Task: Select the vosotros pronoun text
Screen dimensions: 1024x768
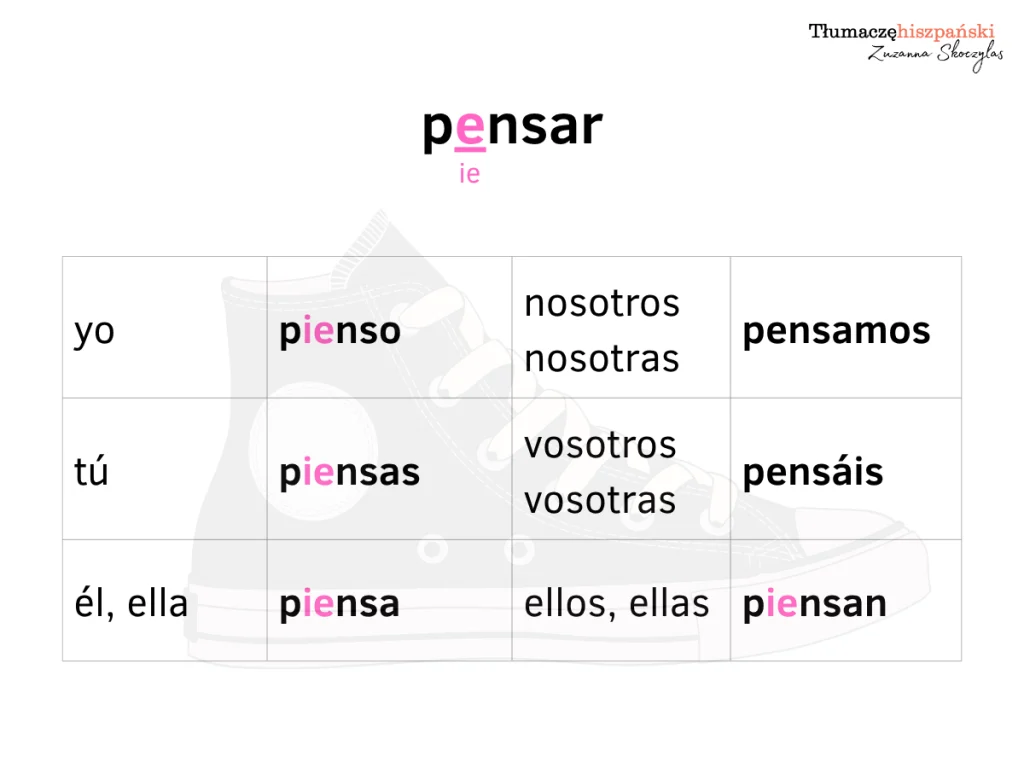Action: pyautogui.click(x=601, y=444)
